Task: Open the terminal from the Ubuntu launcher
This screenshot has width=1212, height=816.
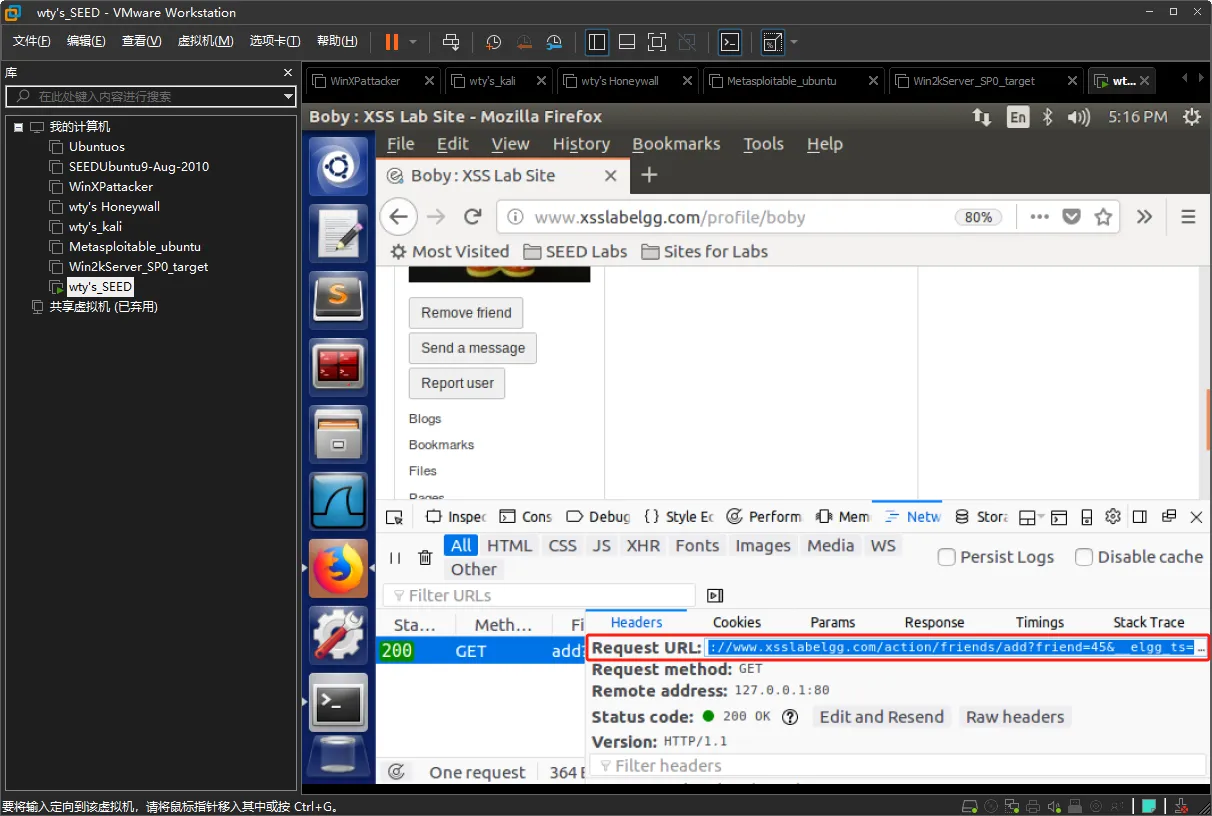Action: point(339,702)
